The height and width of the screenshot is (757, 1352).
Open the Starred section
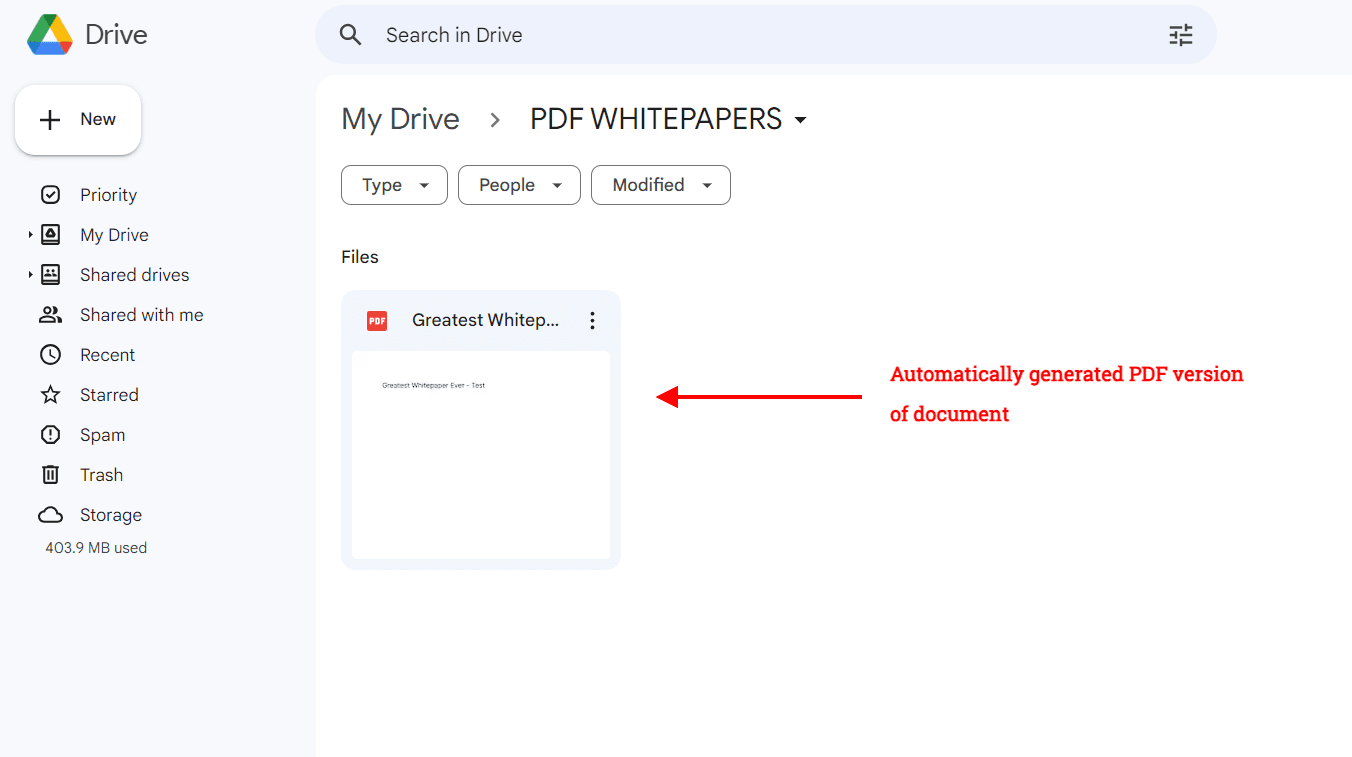tap(108, 394)
